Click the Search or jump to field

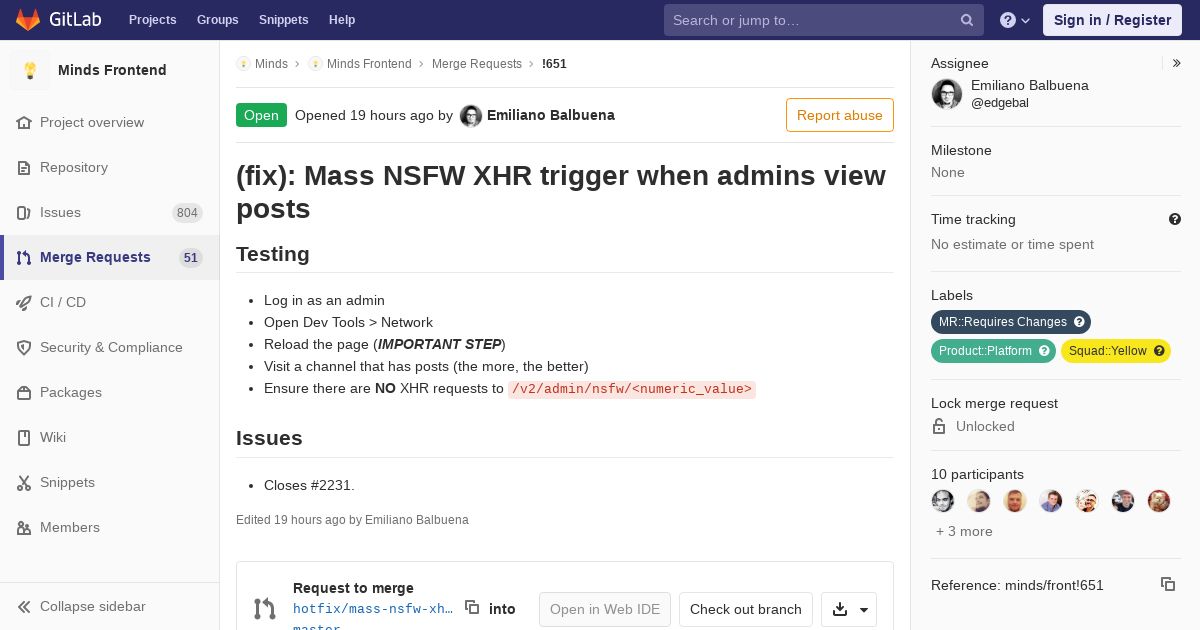(x=824, y=20)
